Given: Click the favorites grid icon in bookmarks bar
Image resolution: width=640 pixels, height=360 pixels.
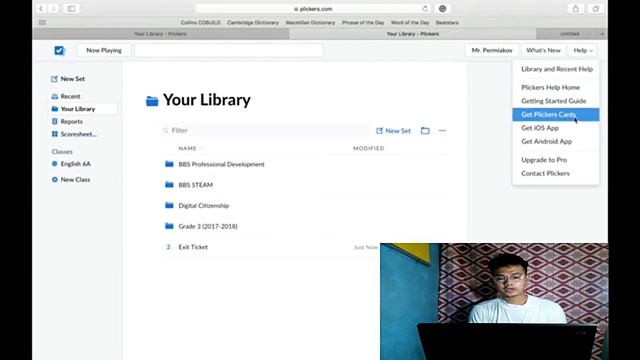Looking at the screenshot, I should [42, 22].
